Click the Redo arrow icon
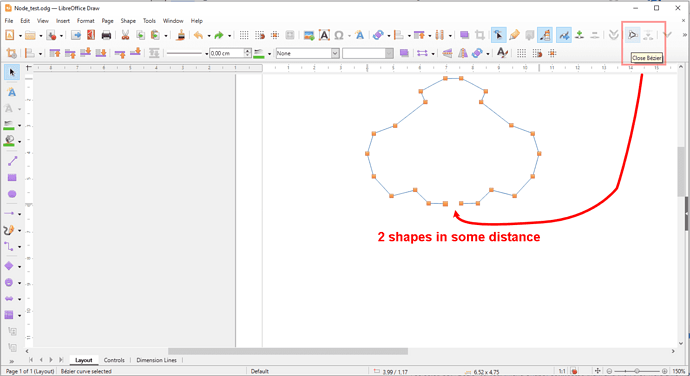Image resolution: width=690 pixels, height=376 pixels. pos(219,35)
